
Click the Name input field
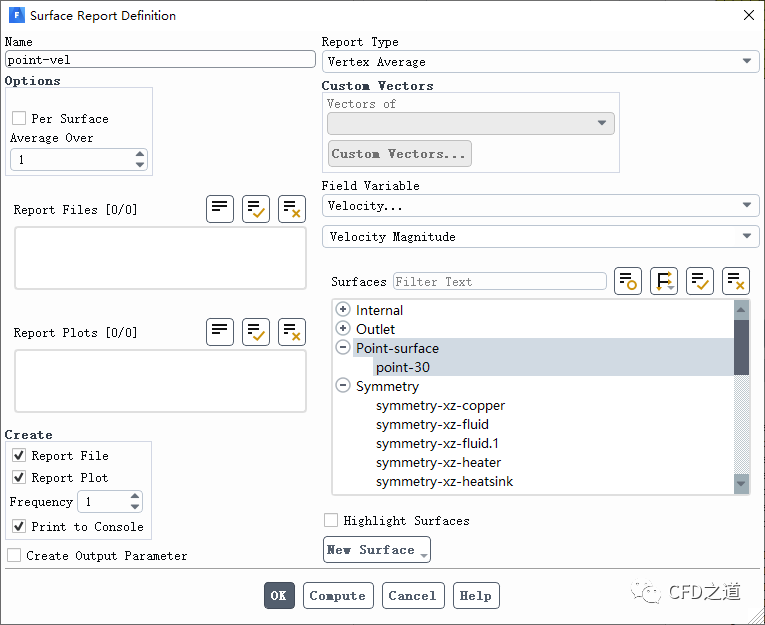[160, 59]
